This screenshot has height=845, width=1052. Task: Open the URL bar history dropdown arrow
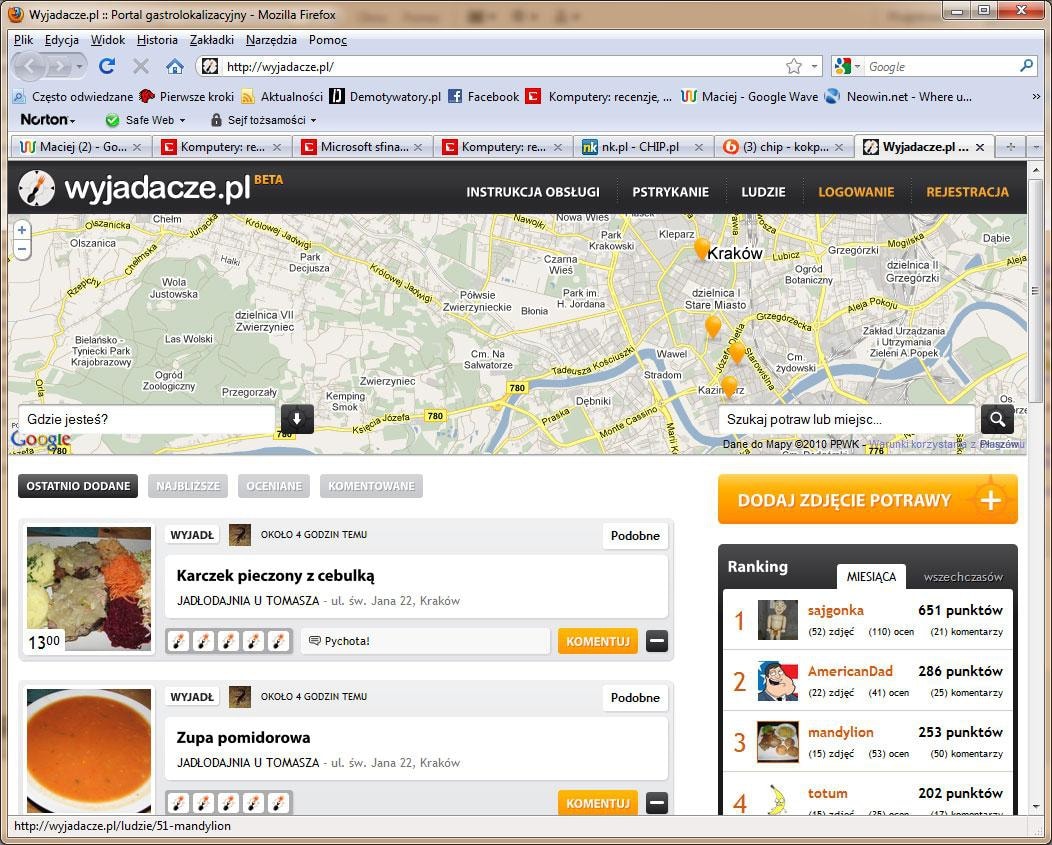pos(814,66)
